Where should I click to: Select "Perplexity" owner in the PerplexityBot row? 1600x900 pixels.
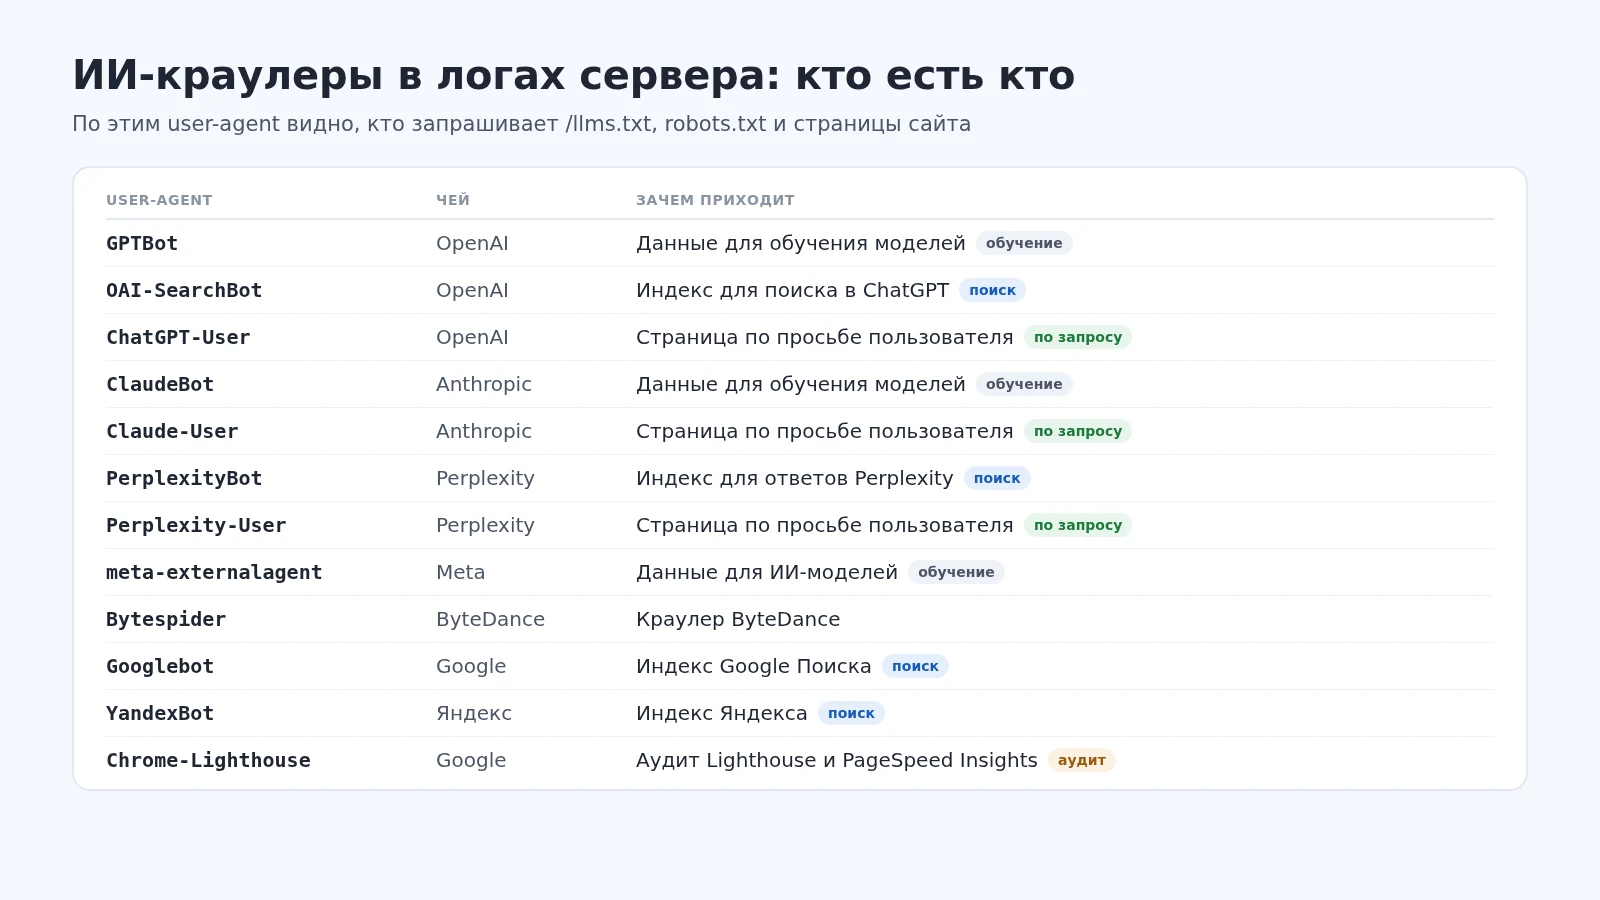click(x=485, y=478)
